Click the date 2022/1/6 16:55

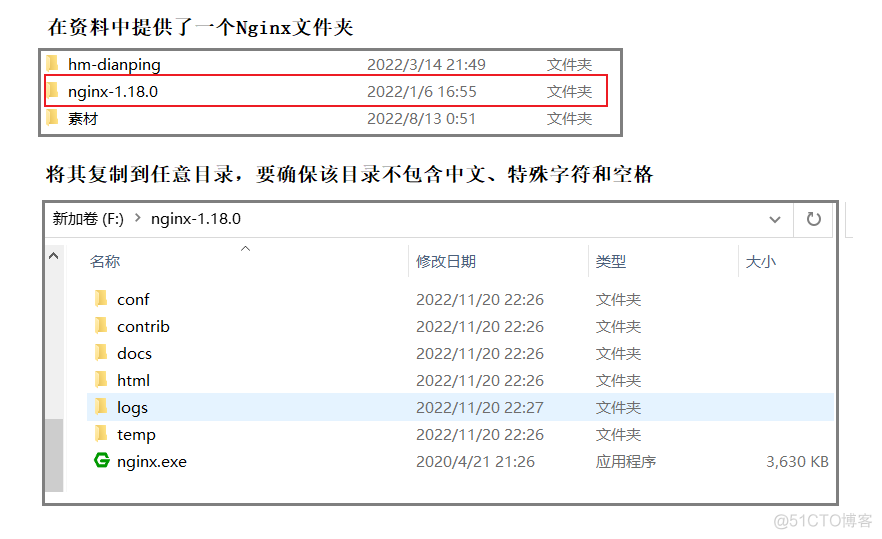point(422,92)
